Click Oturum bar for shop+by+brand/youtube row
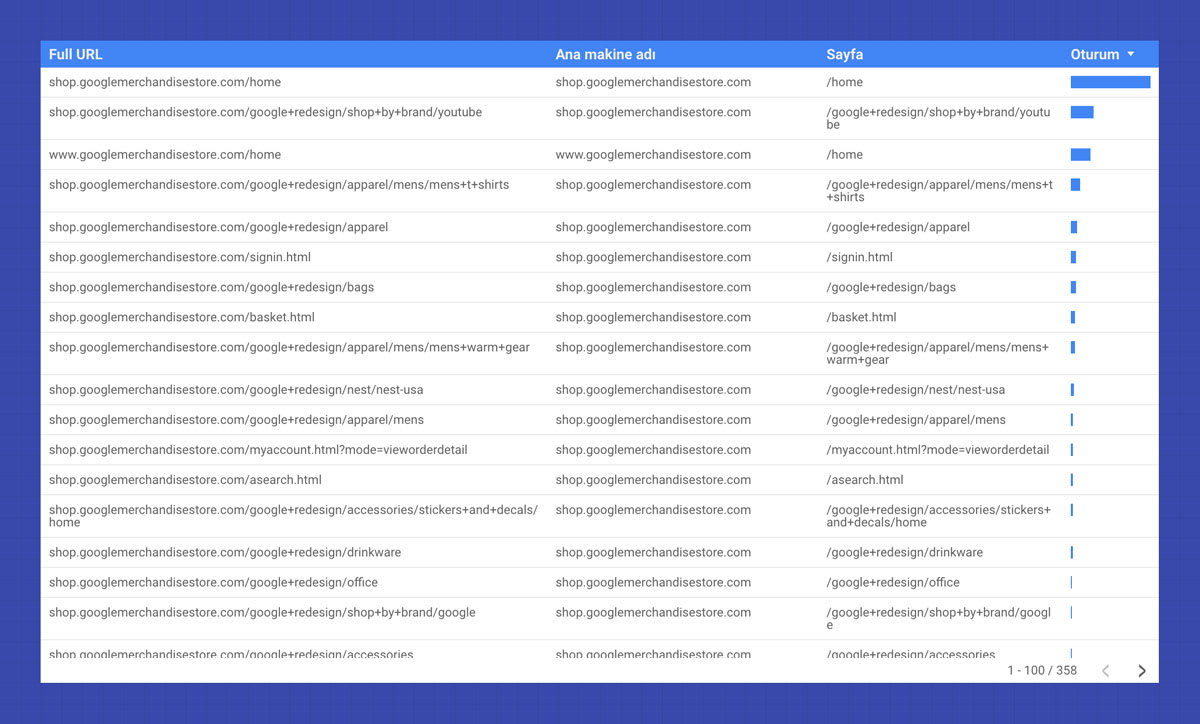This screenshot has height=724, width=1200. point(1082,112)
